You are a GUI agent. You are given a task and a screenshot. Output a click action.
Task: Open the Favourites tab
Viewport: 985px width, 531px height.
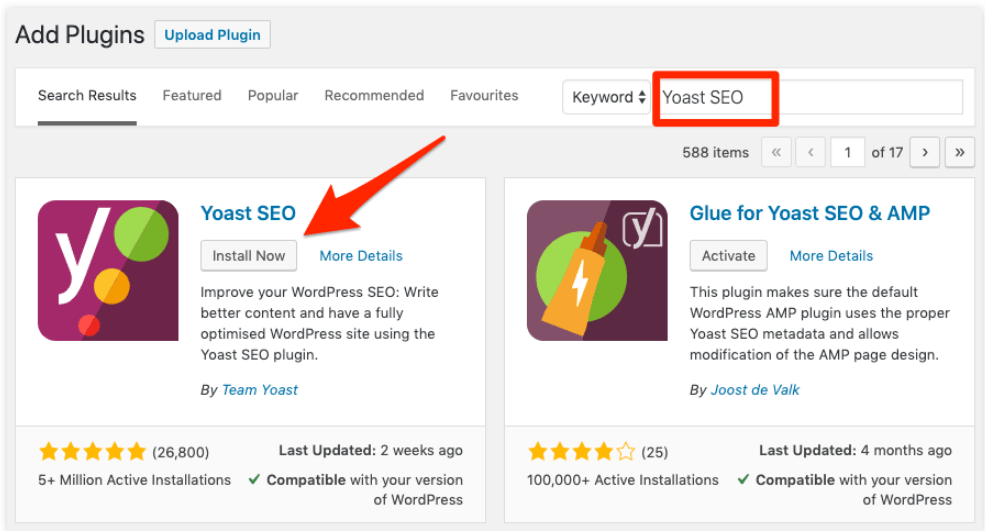coord(484,96)
